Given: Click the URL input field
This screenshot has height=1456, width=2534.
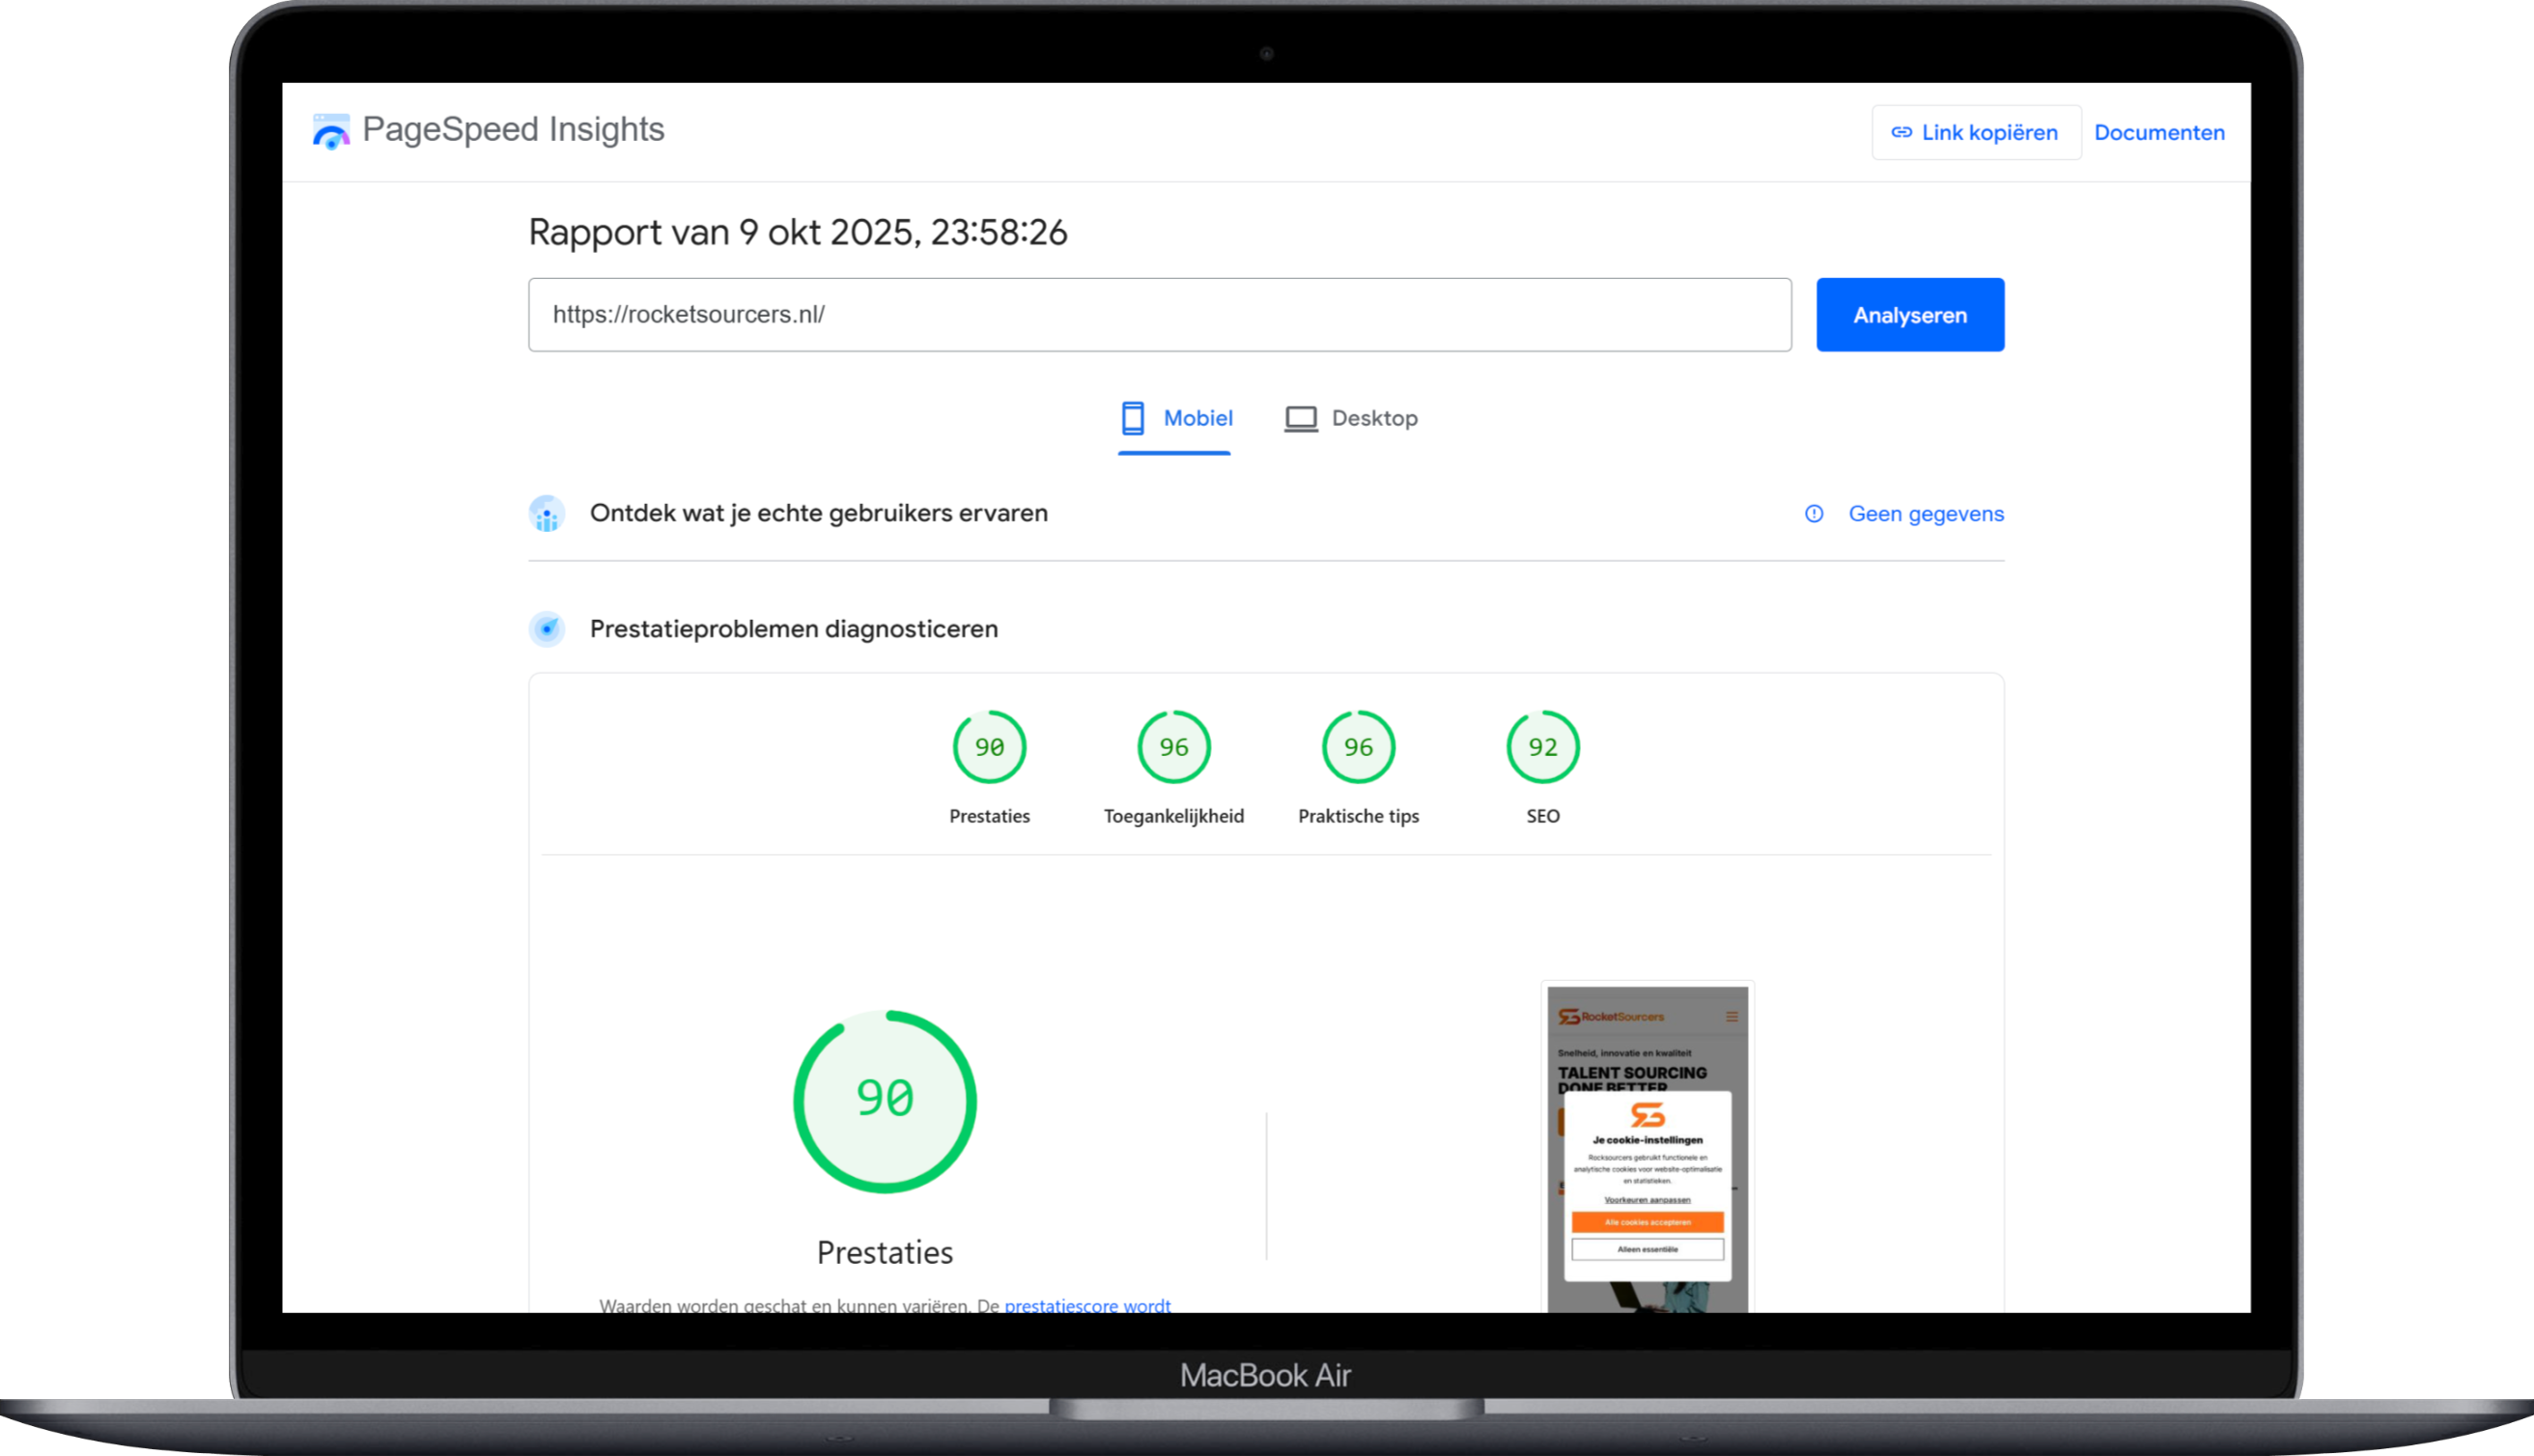Looking at the screenshot, I should [1158, 315].
